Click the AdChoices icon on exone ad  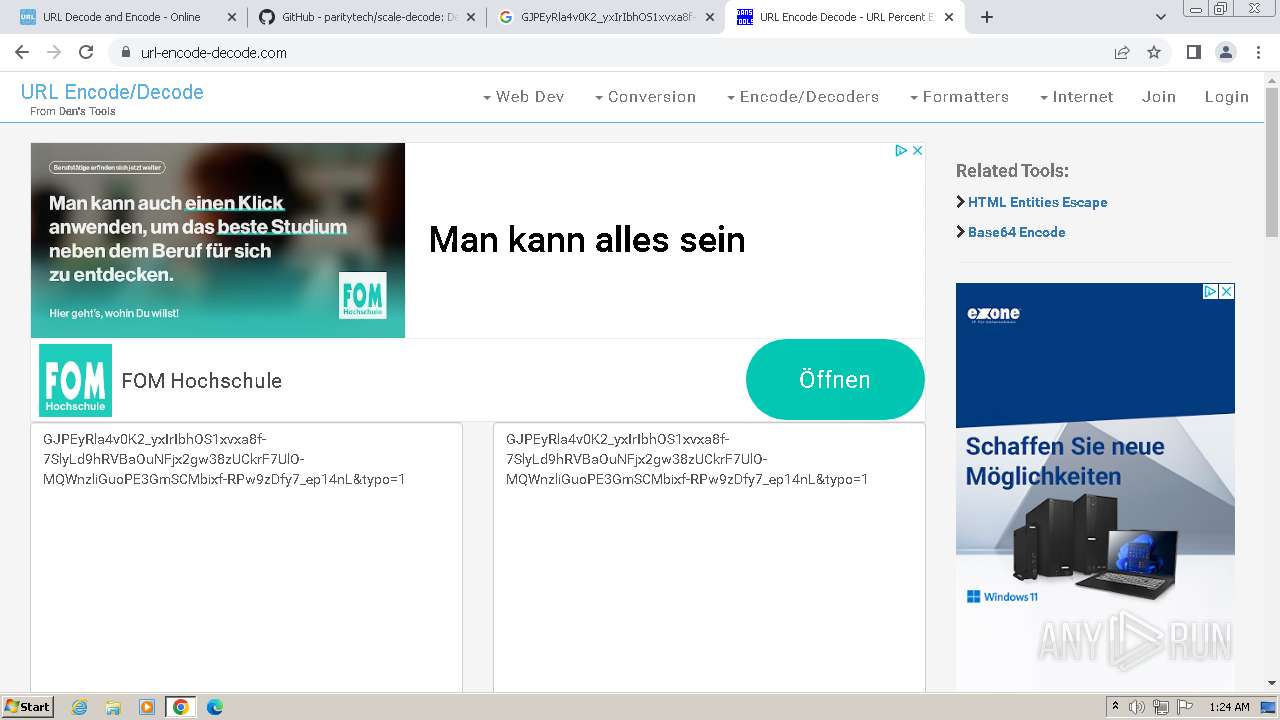(x=1210, y=291)
